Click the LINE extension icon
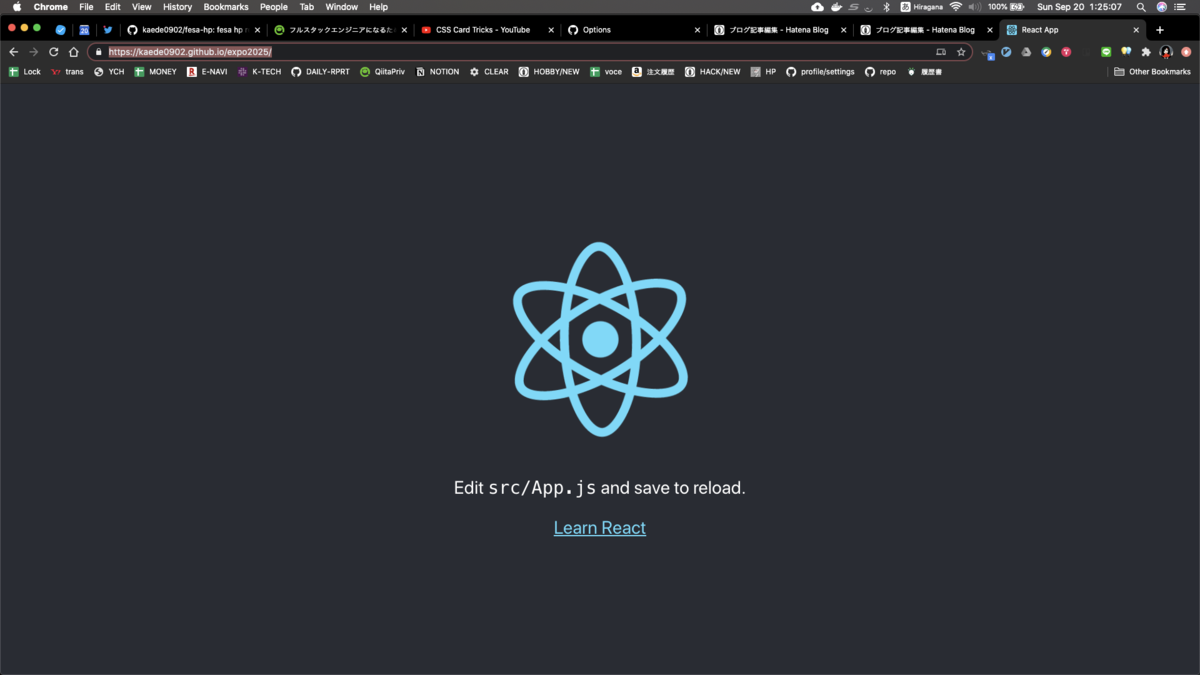This screenshot has width=1200, height=675. [1106, 52]
